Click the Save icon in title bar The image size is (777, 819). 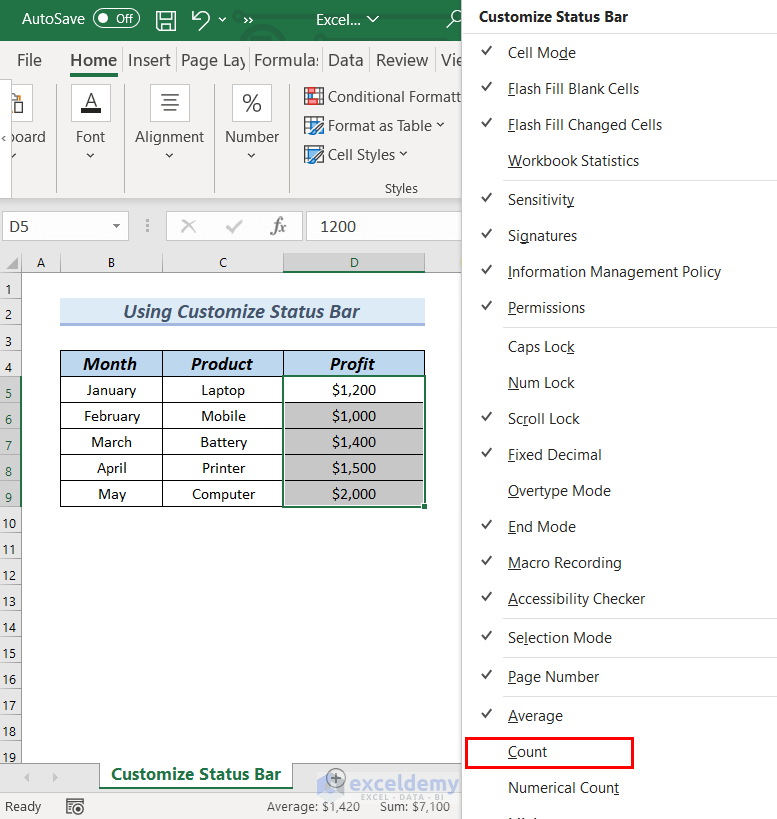[166, 20]
